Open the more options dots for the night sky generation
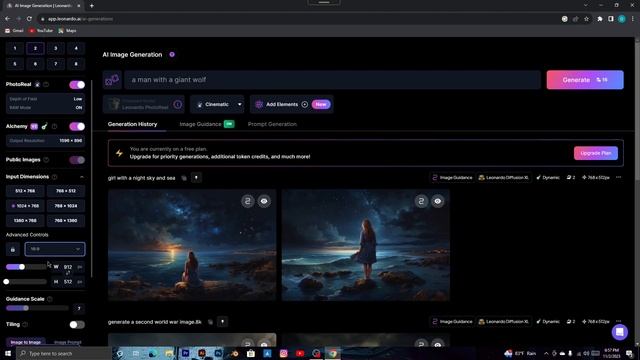The image size is (640, 360). [618, 178]
